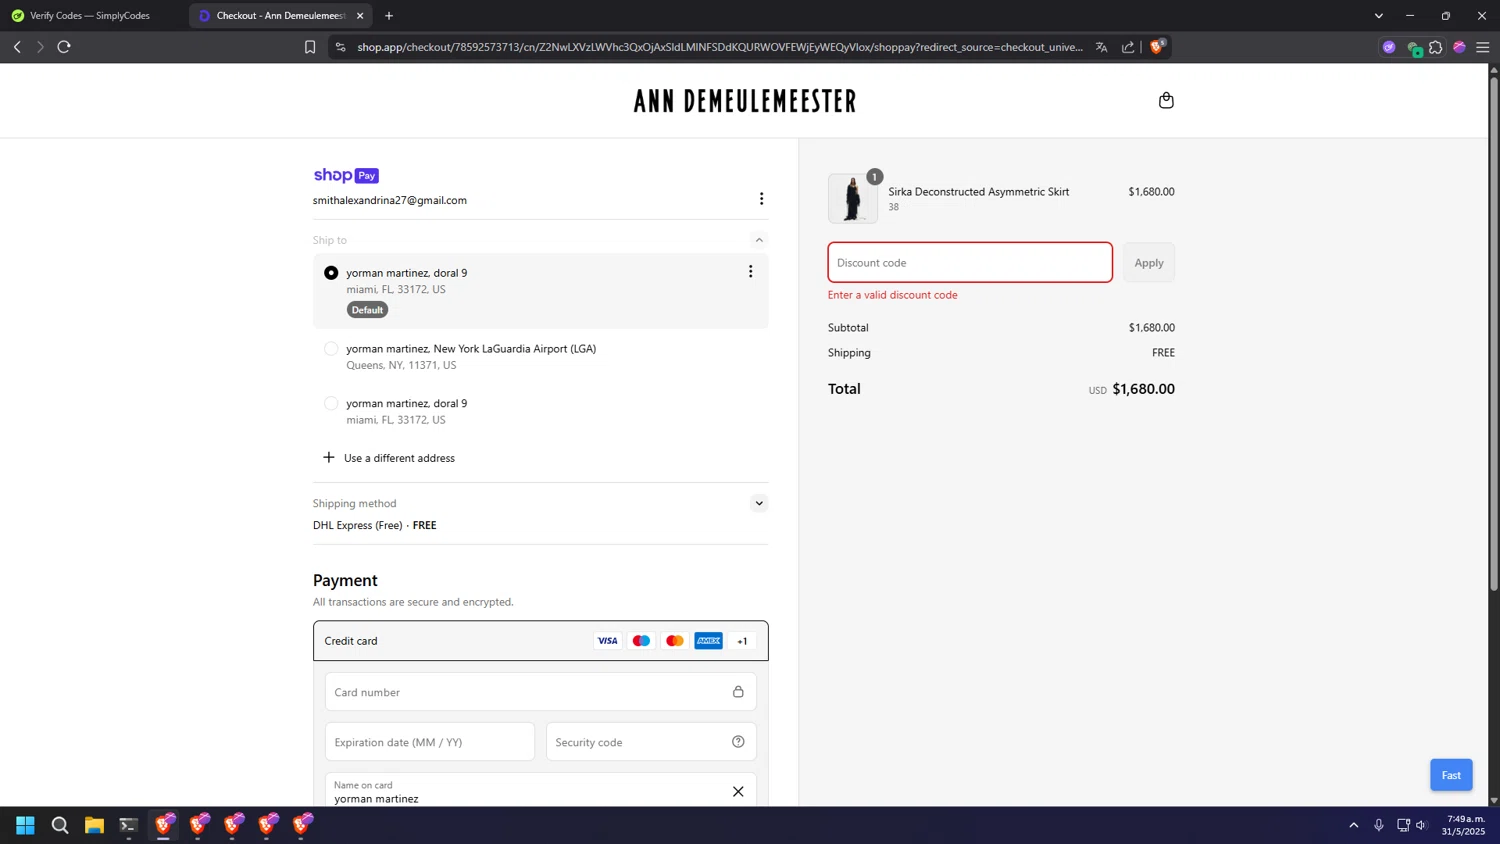Click the plus icon for different address

click(x=328, y=457)
